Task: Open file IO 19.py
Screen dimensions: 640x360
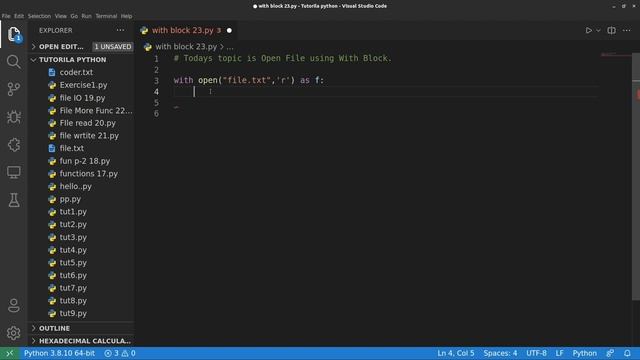Action: pyautogui.click(x=82, y=98)
